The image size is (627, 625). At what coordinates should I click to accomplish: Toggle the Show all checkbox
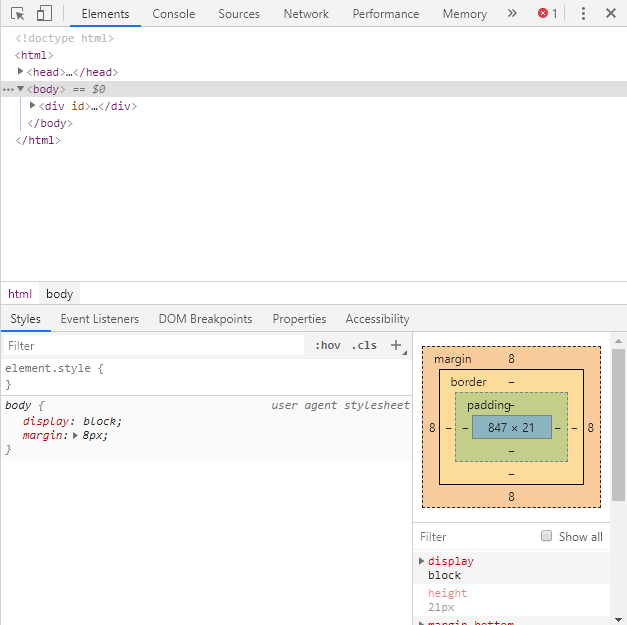546,535
